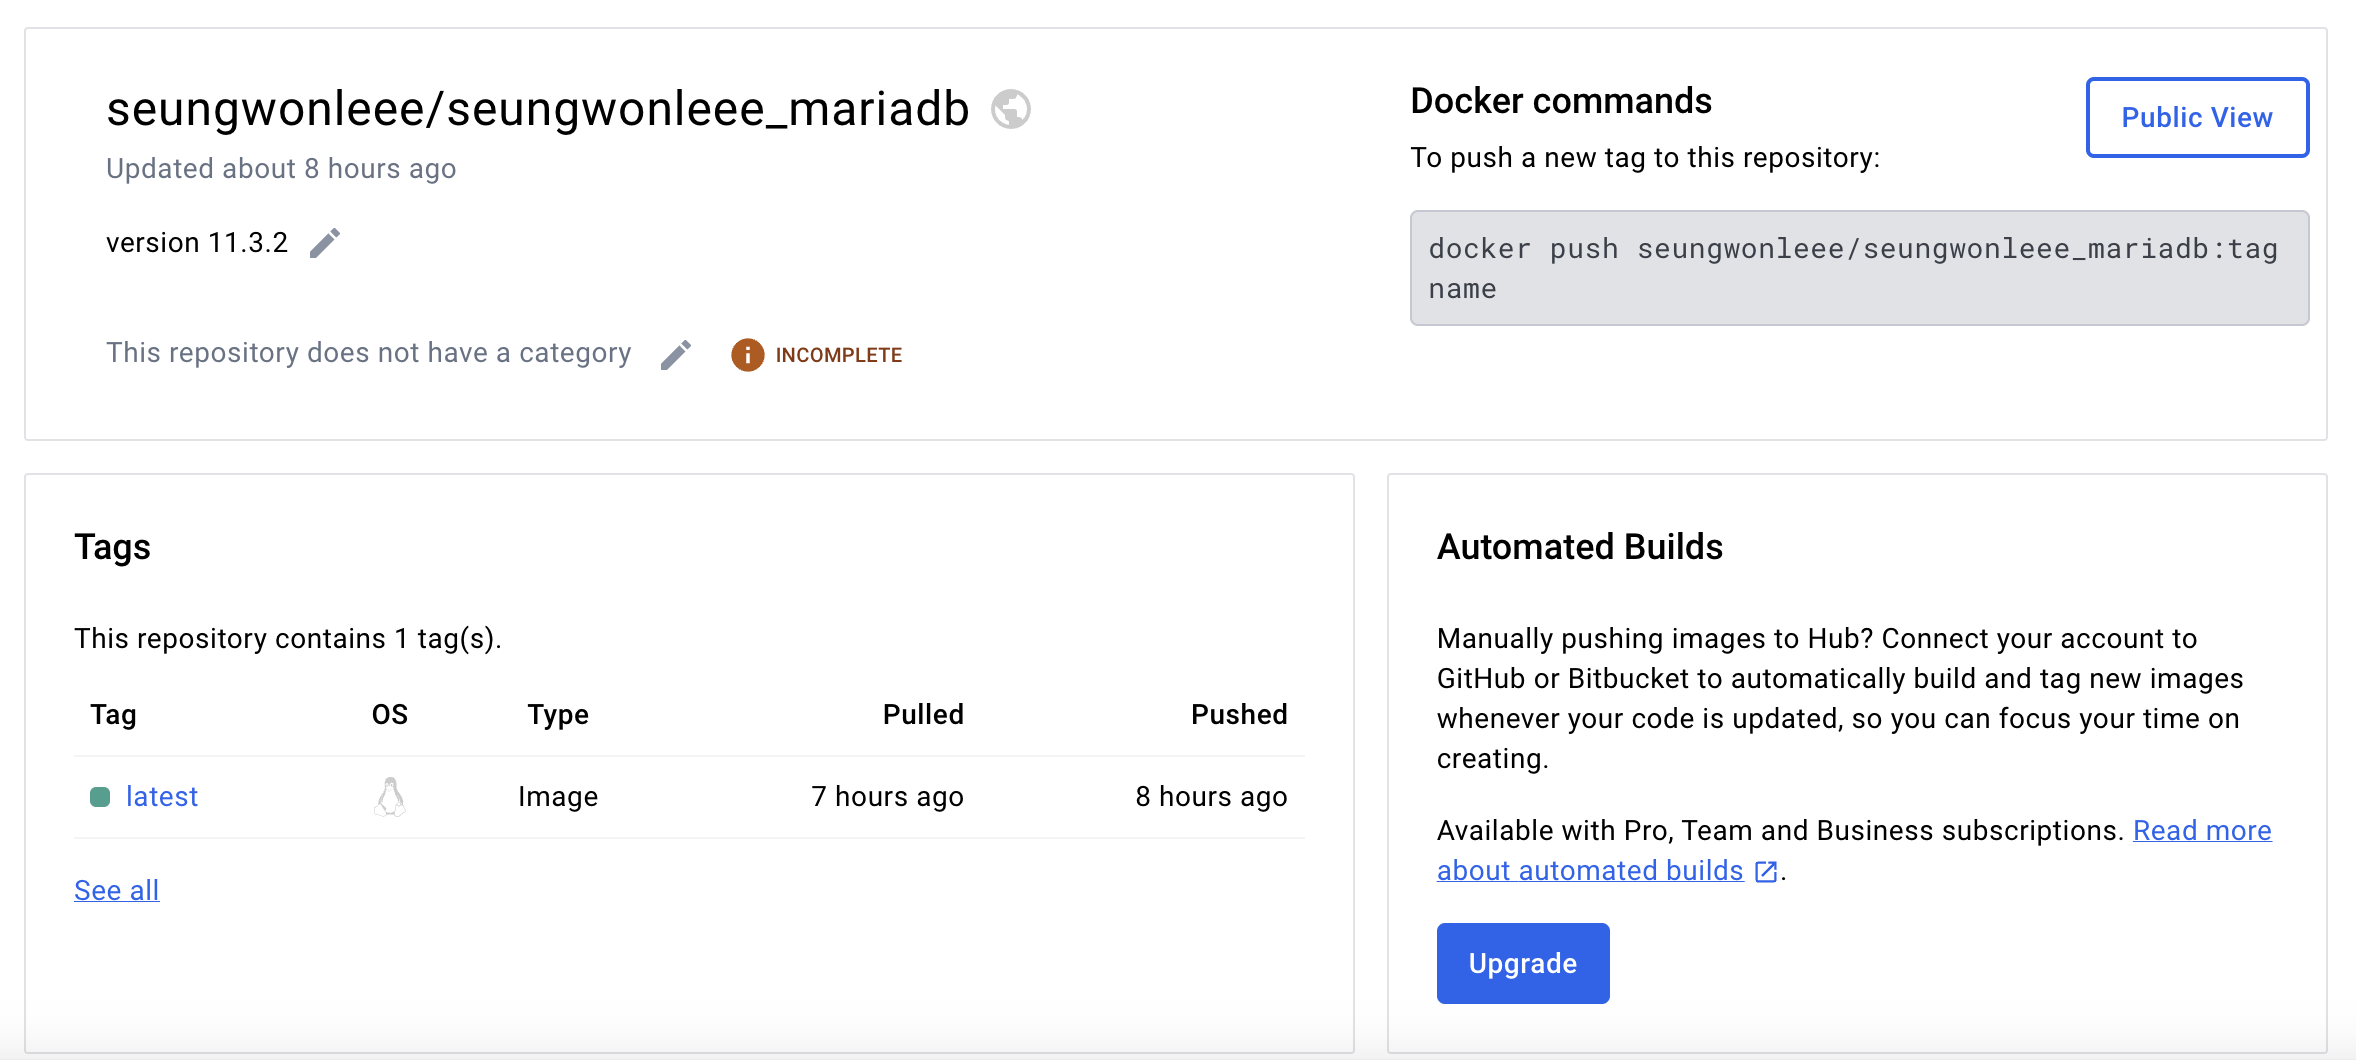Viewport: 2356px width, 1060px height.
Task: Select the docker push command box
Action: [1859, 268]
